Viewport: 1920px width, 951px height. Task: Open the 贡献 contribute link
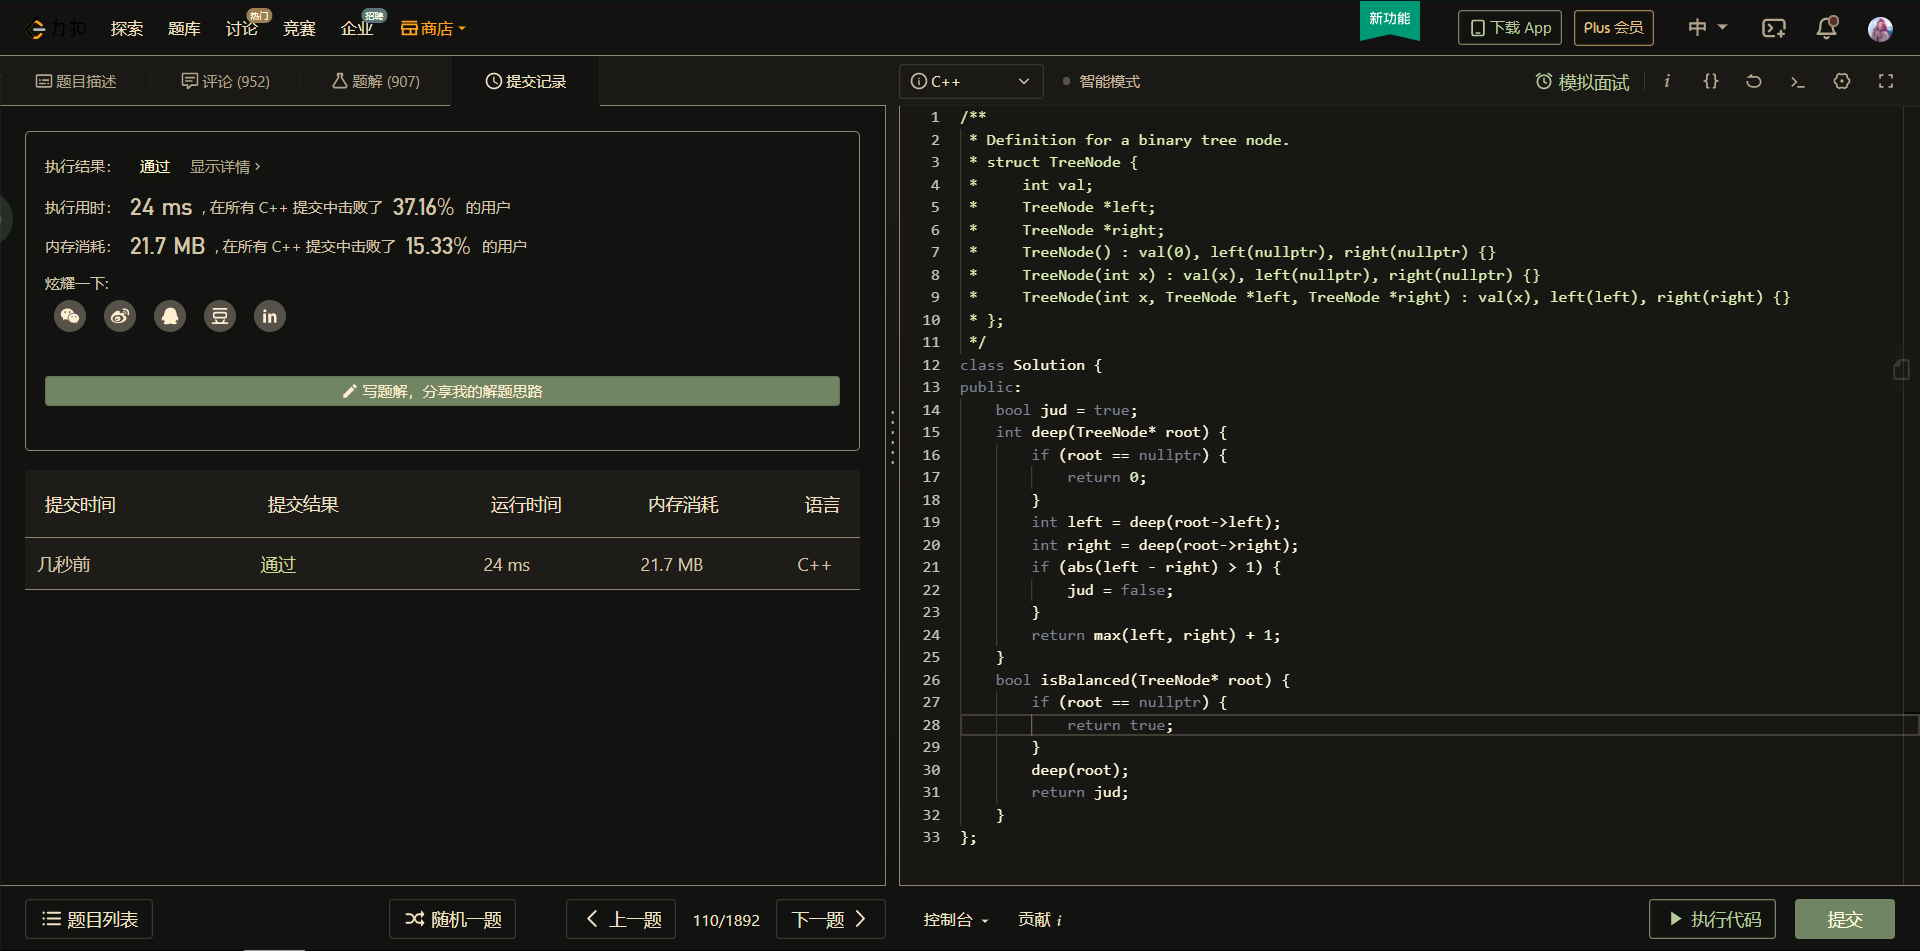[x=1040, y=920]
